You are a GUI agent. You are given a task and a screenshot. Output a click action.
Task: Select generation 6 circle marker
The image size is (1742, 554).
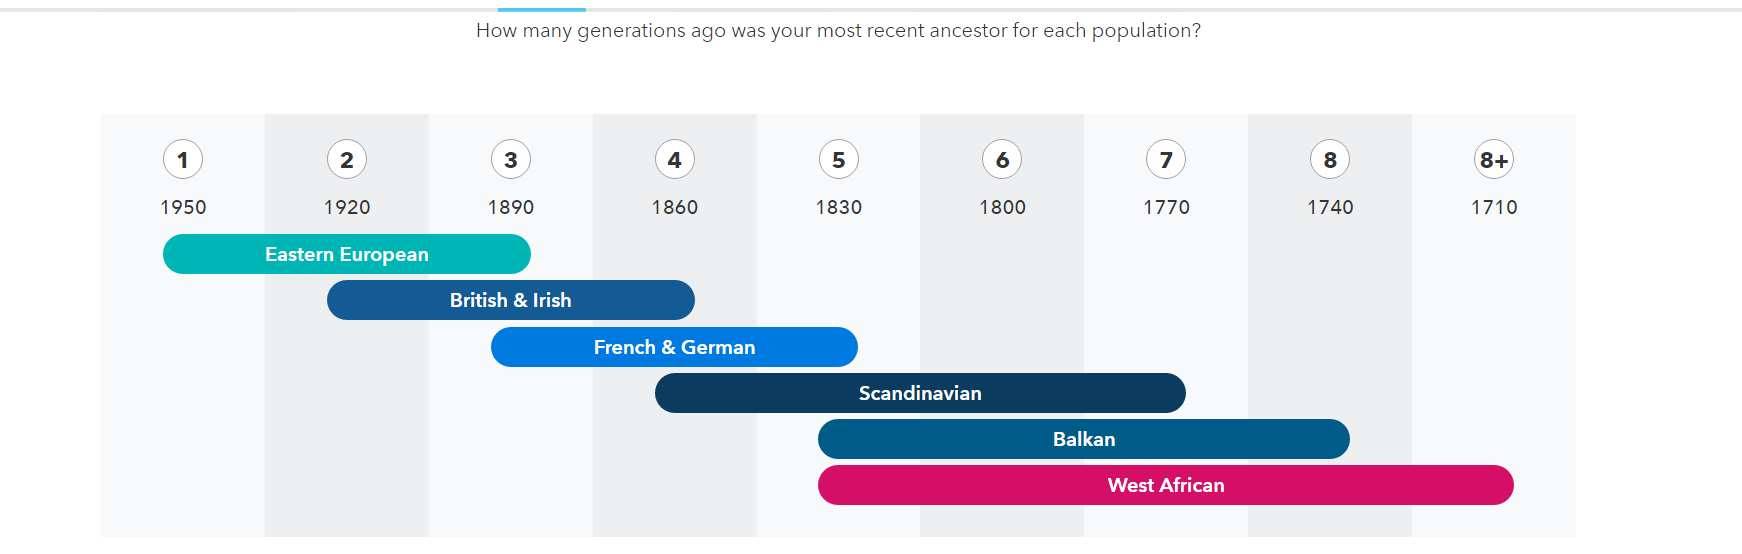click(1003, 160)
